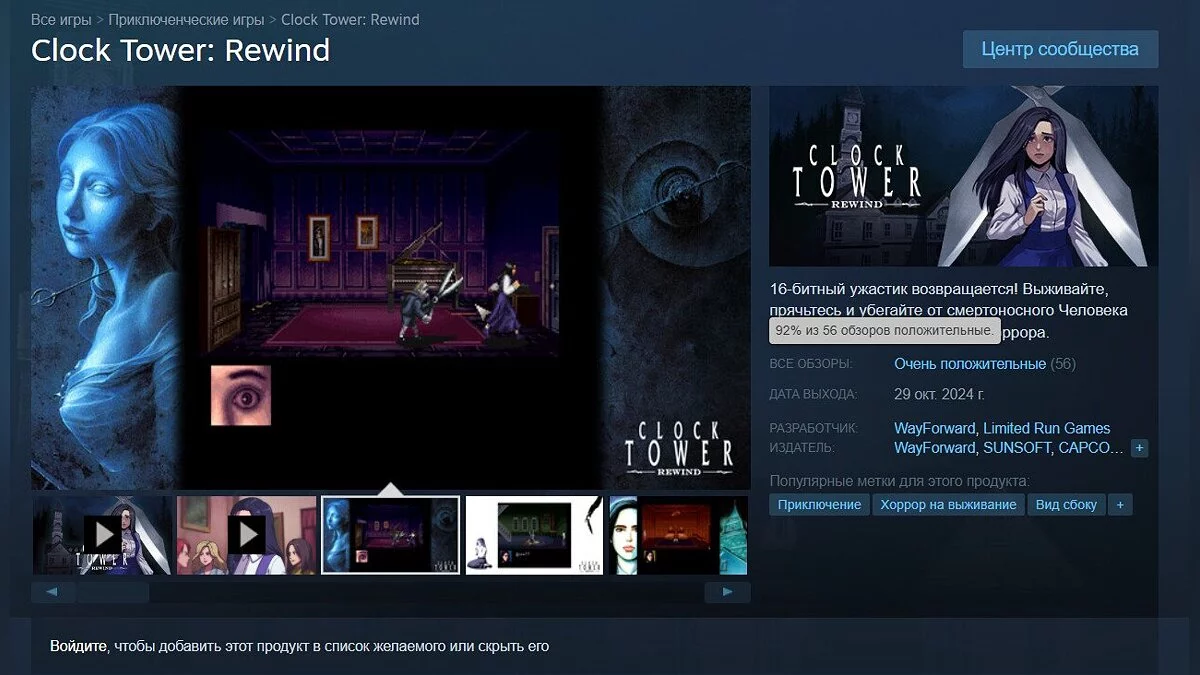Open the Все игры breadcrumb link
Viewport: 1200px width, 675px height.
click(61, 20)
